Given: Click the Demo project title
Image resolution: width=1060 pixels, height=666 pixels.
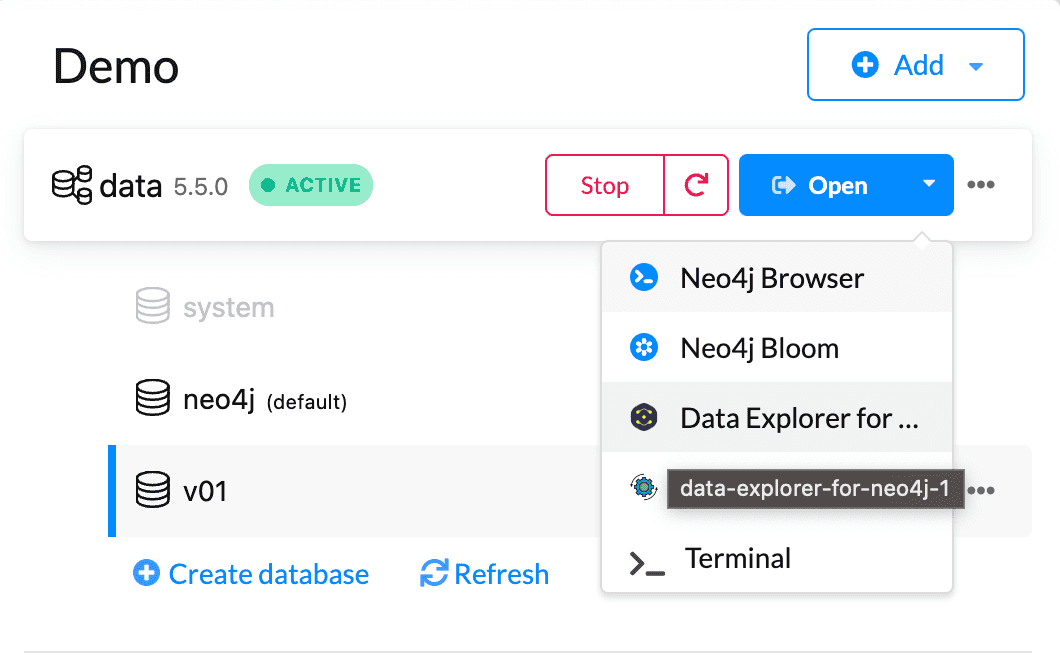Looking at the screenshot, I should 116,67.
